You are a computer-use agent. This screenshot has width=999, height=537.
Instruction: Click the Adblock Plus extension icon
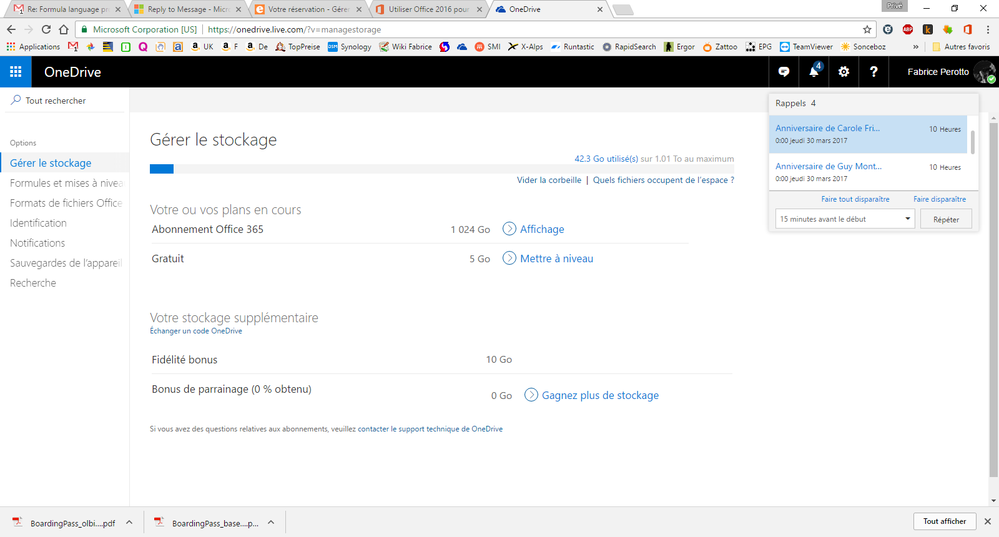[x=908, y=29]
